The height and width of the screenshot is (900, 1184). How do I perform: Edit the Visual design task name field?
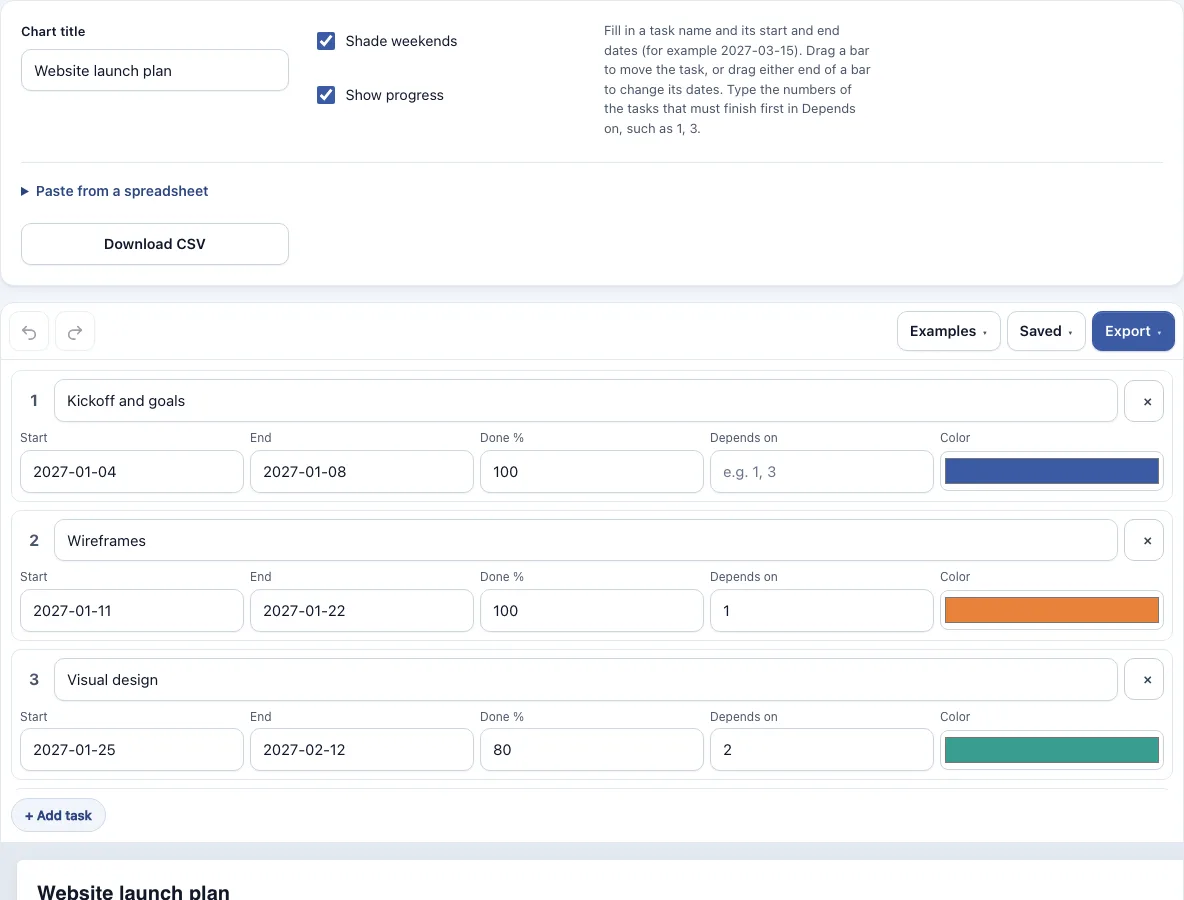[x=585, y=680]
